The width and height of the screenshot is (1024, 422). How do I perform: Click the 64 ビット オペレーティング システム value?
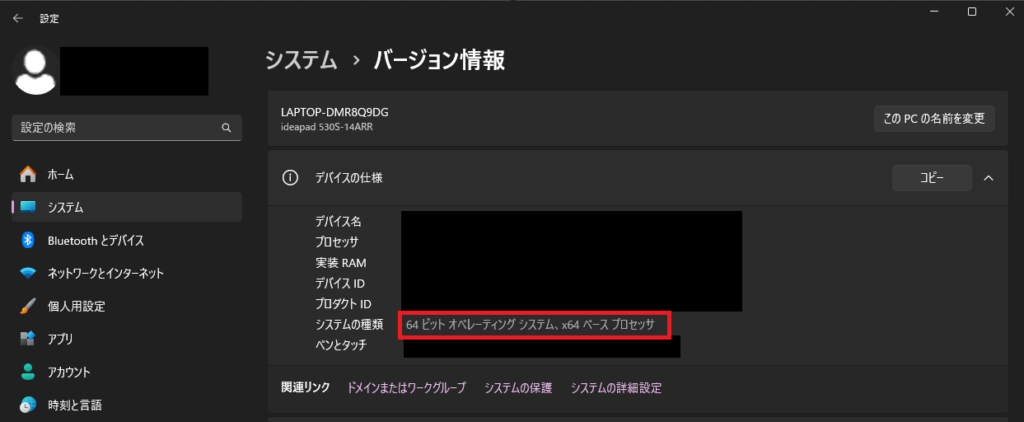530,325
